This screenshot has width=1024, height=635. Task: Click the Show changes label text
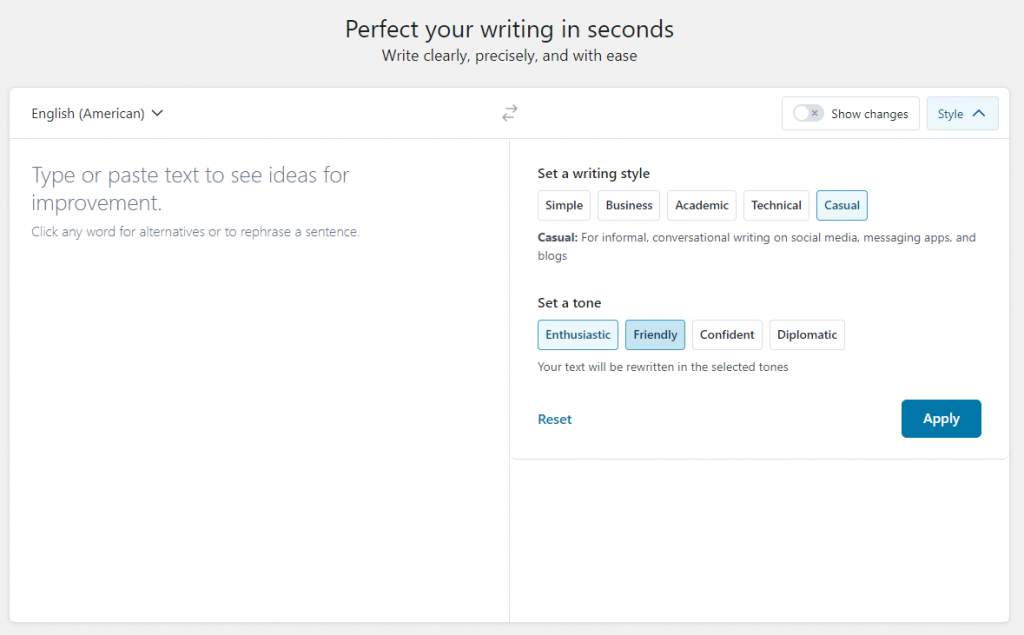click(x=869, y=114)
